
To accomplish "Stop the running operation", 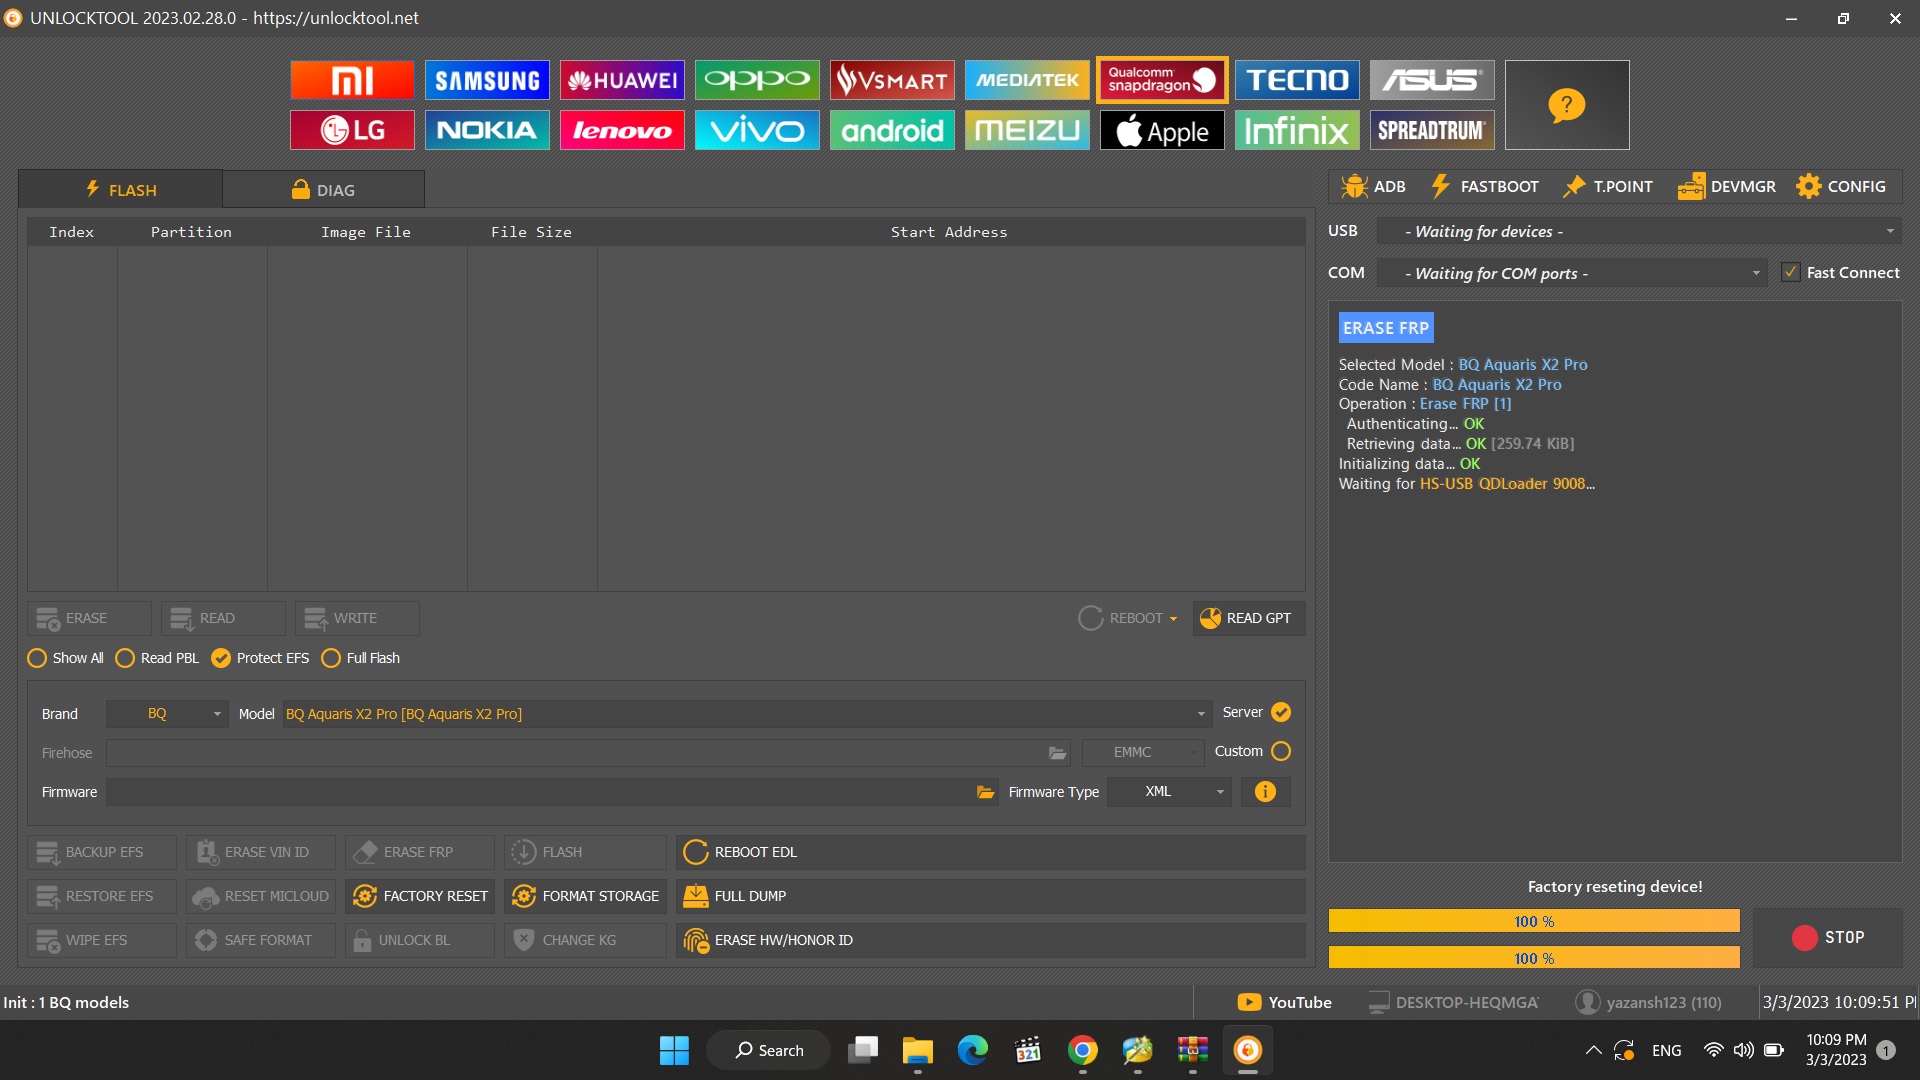I will (x=1828, y=937).
